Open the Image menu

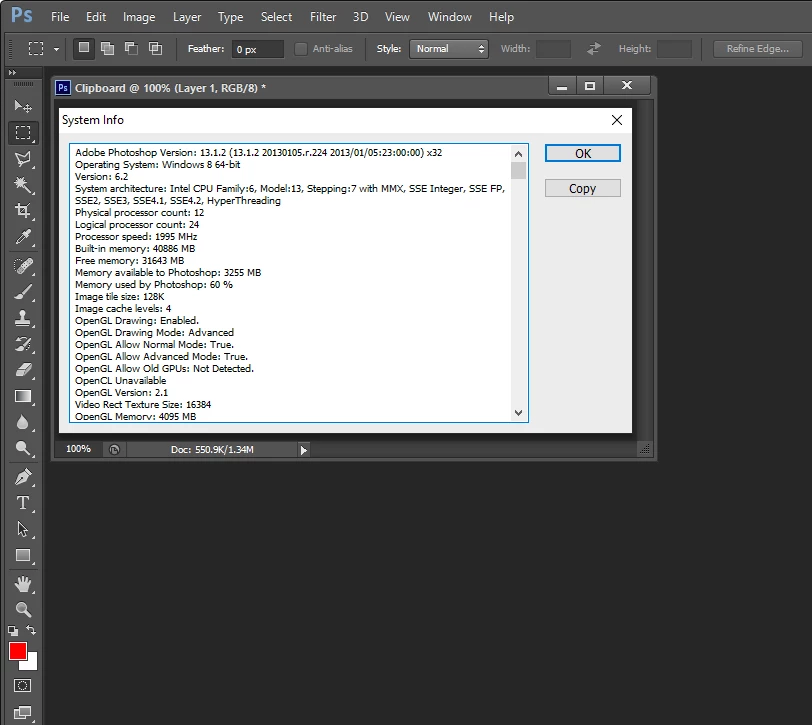tap(139, 17)
